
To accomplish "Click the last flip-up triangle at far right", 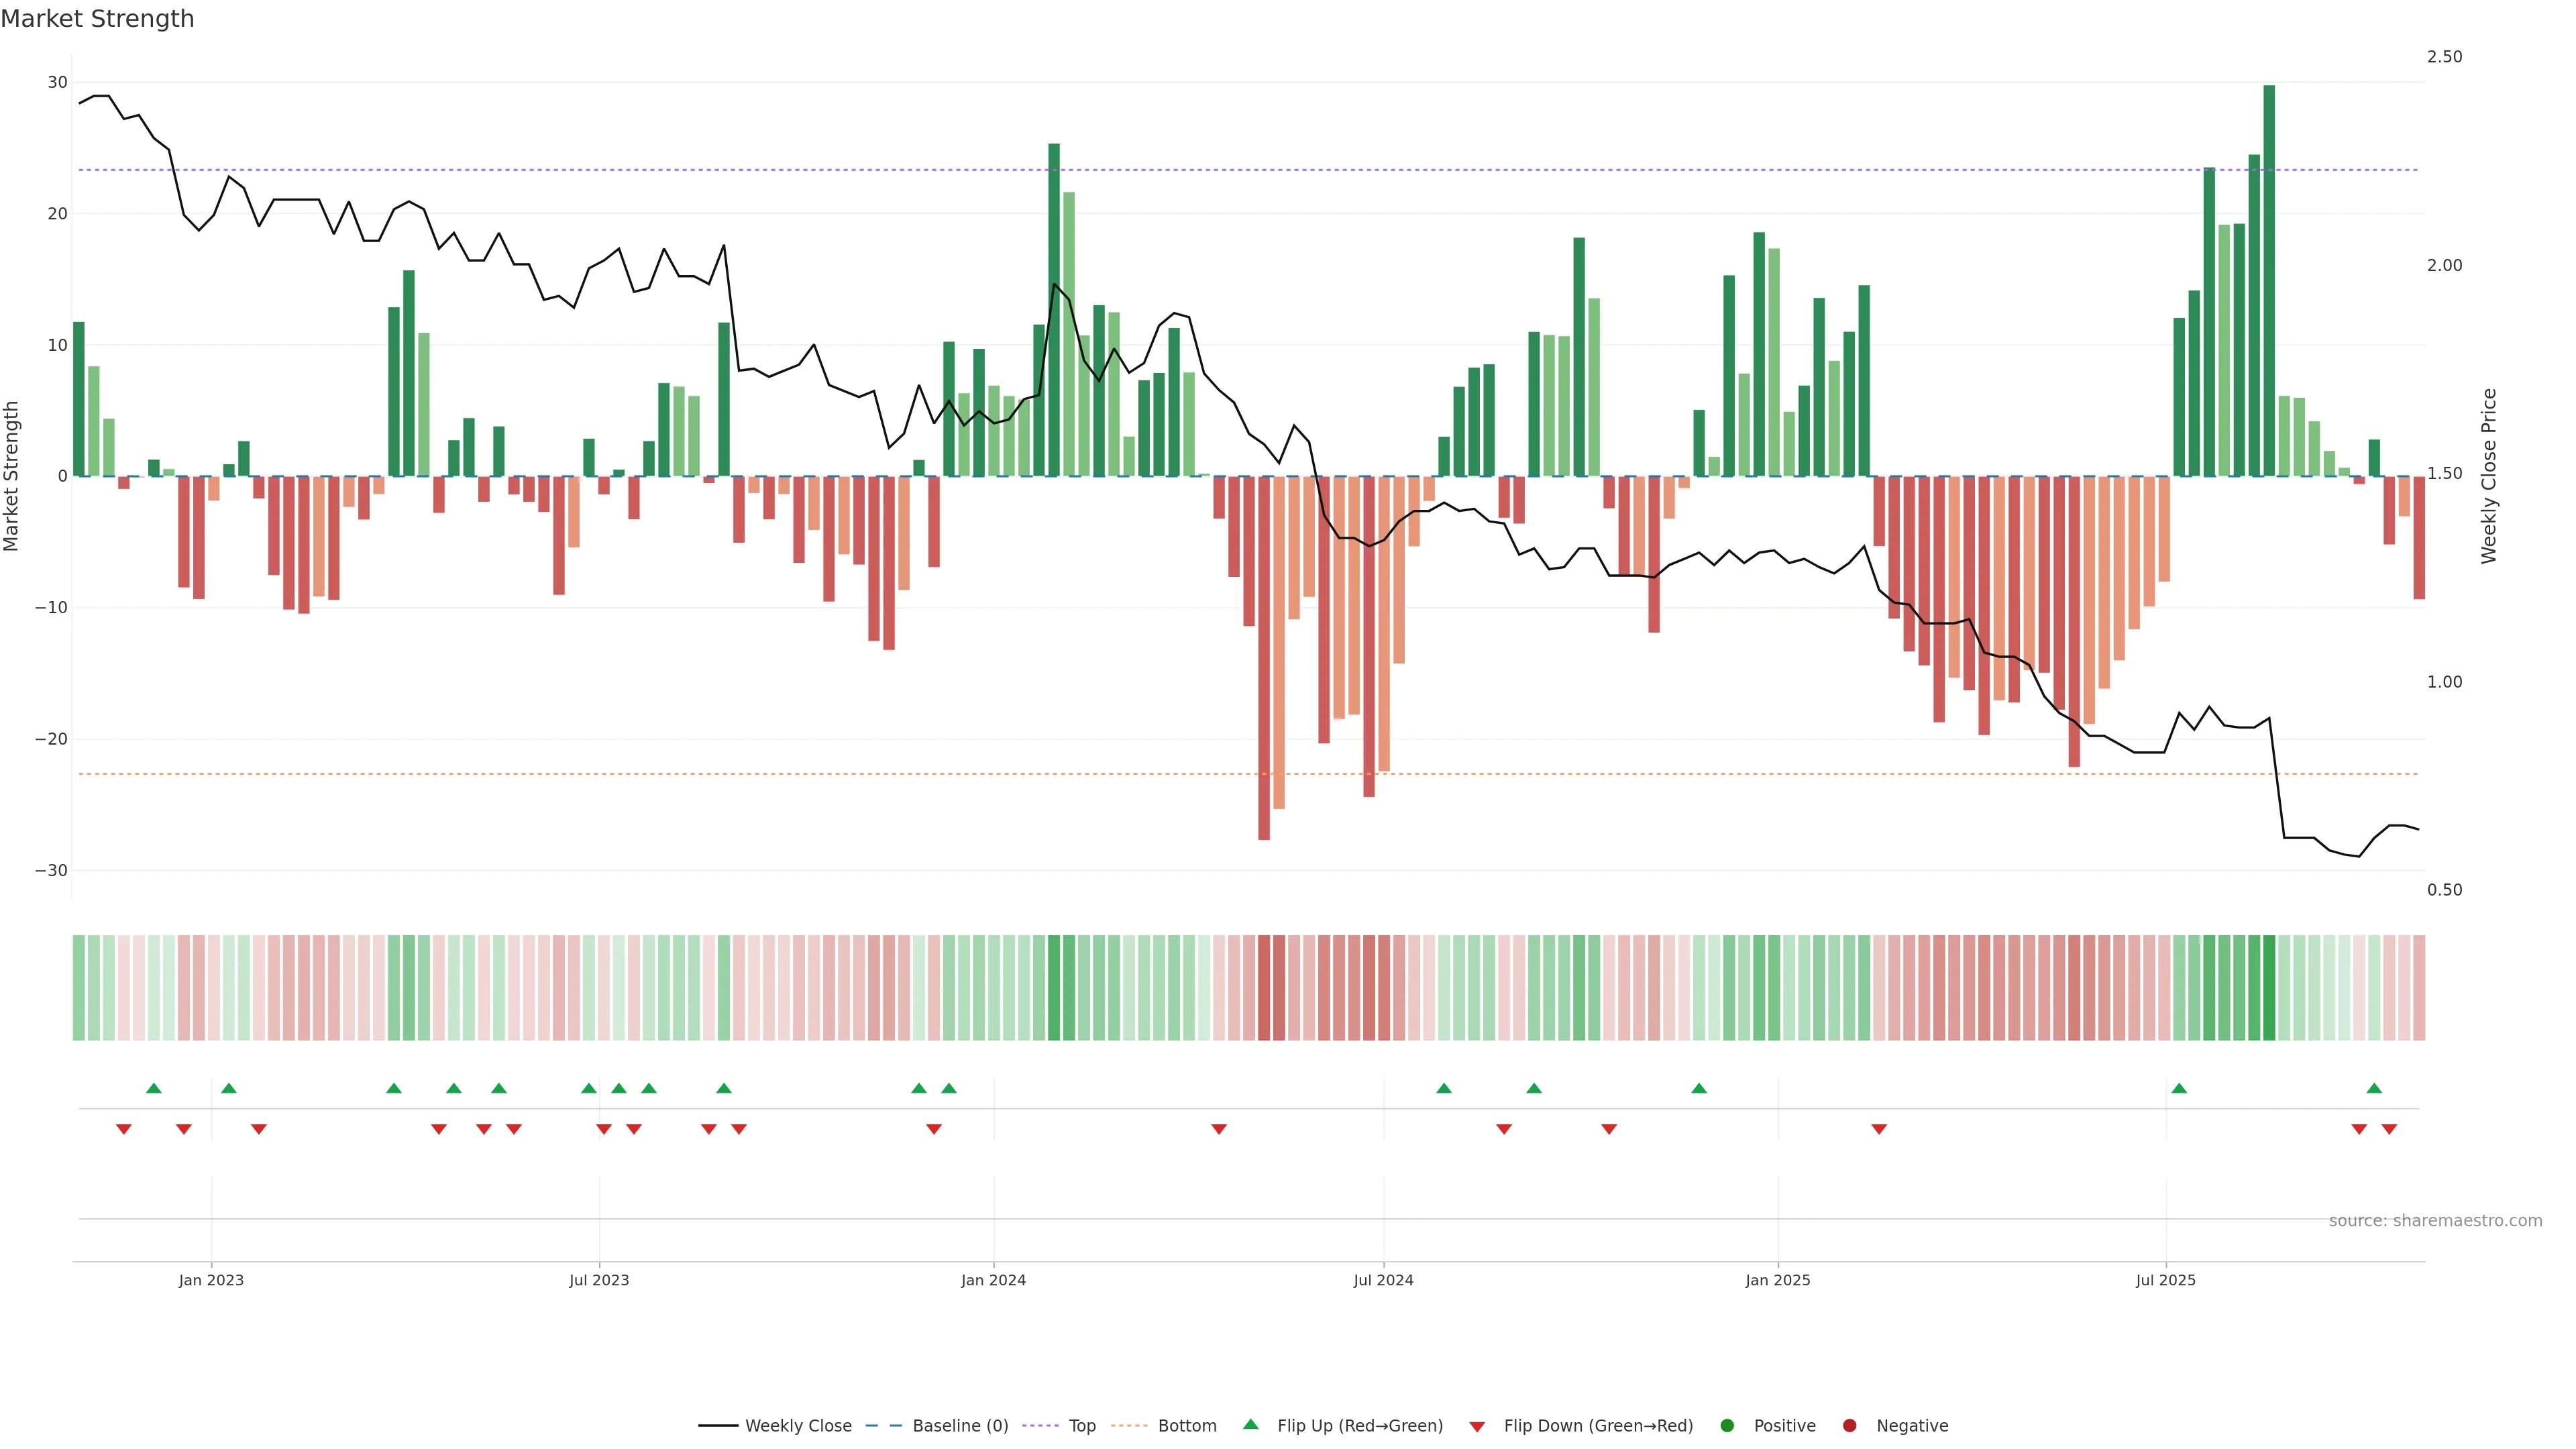I will (2374, 1088).
